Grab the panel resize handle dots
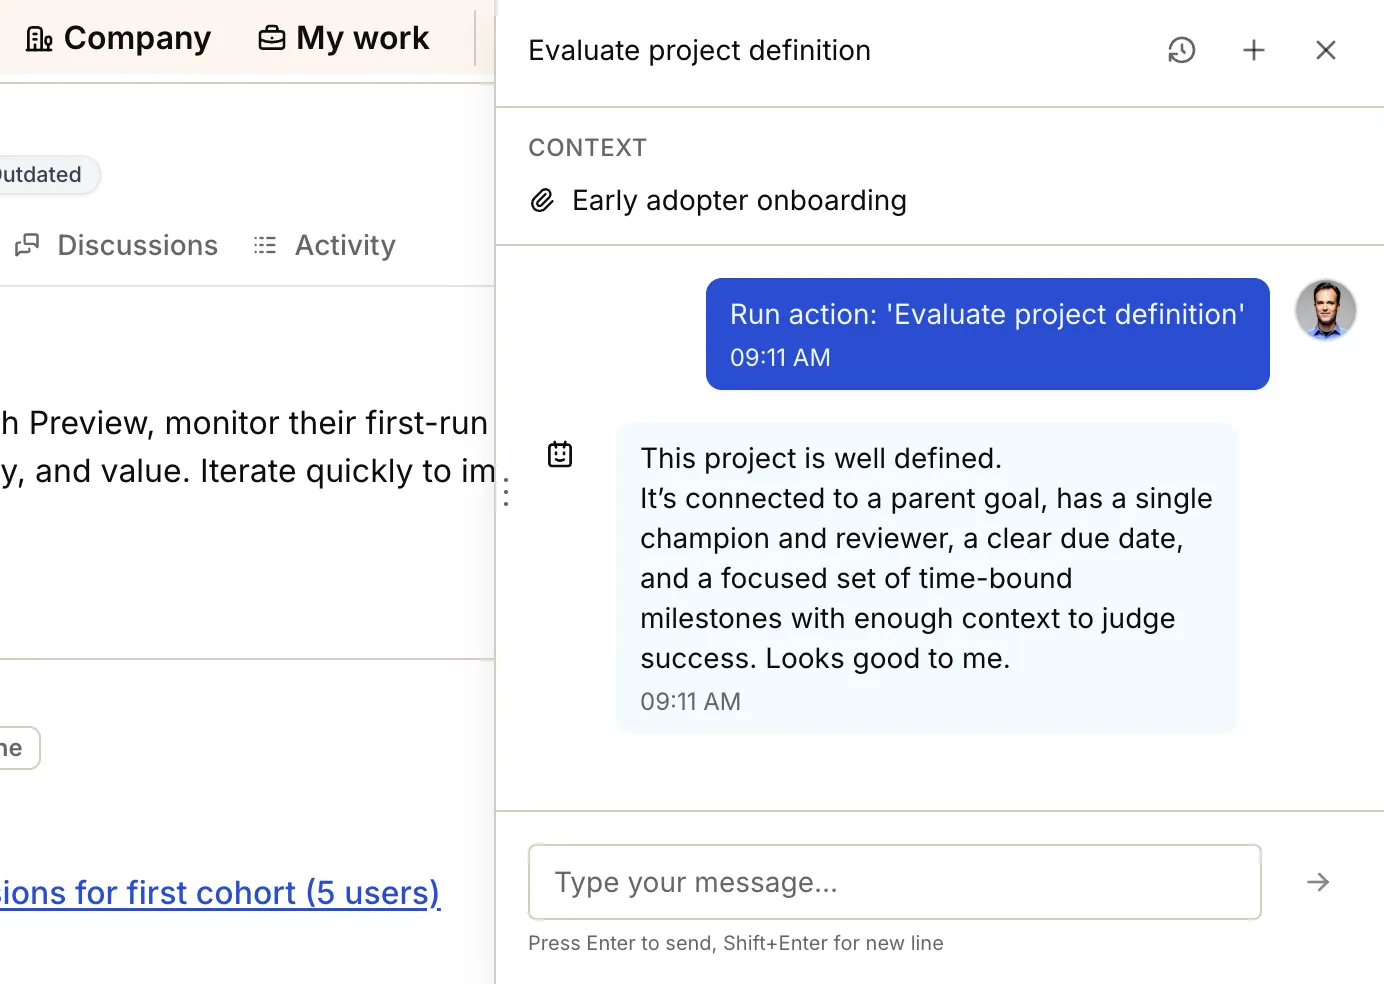 (506, 492)
